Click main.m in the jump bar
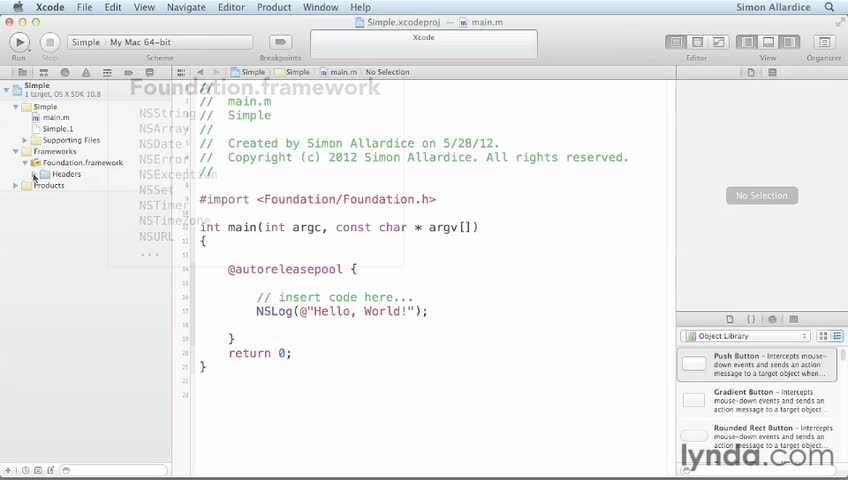The image size is (848, 480). [339, 72]
